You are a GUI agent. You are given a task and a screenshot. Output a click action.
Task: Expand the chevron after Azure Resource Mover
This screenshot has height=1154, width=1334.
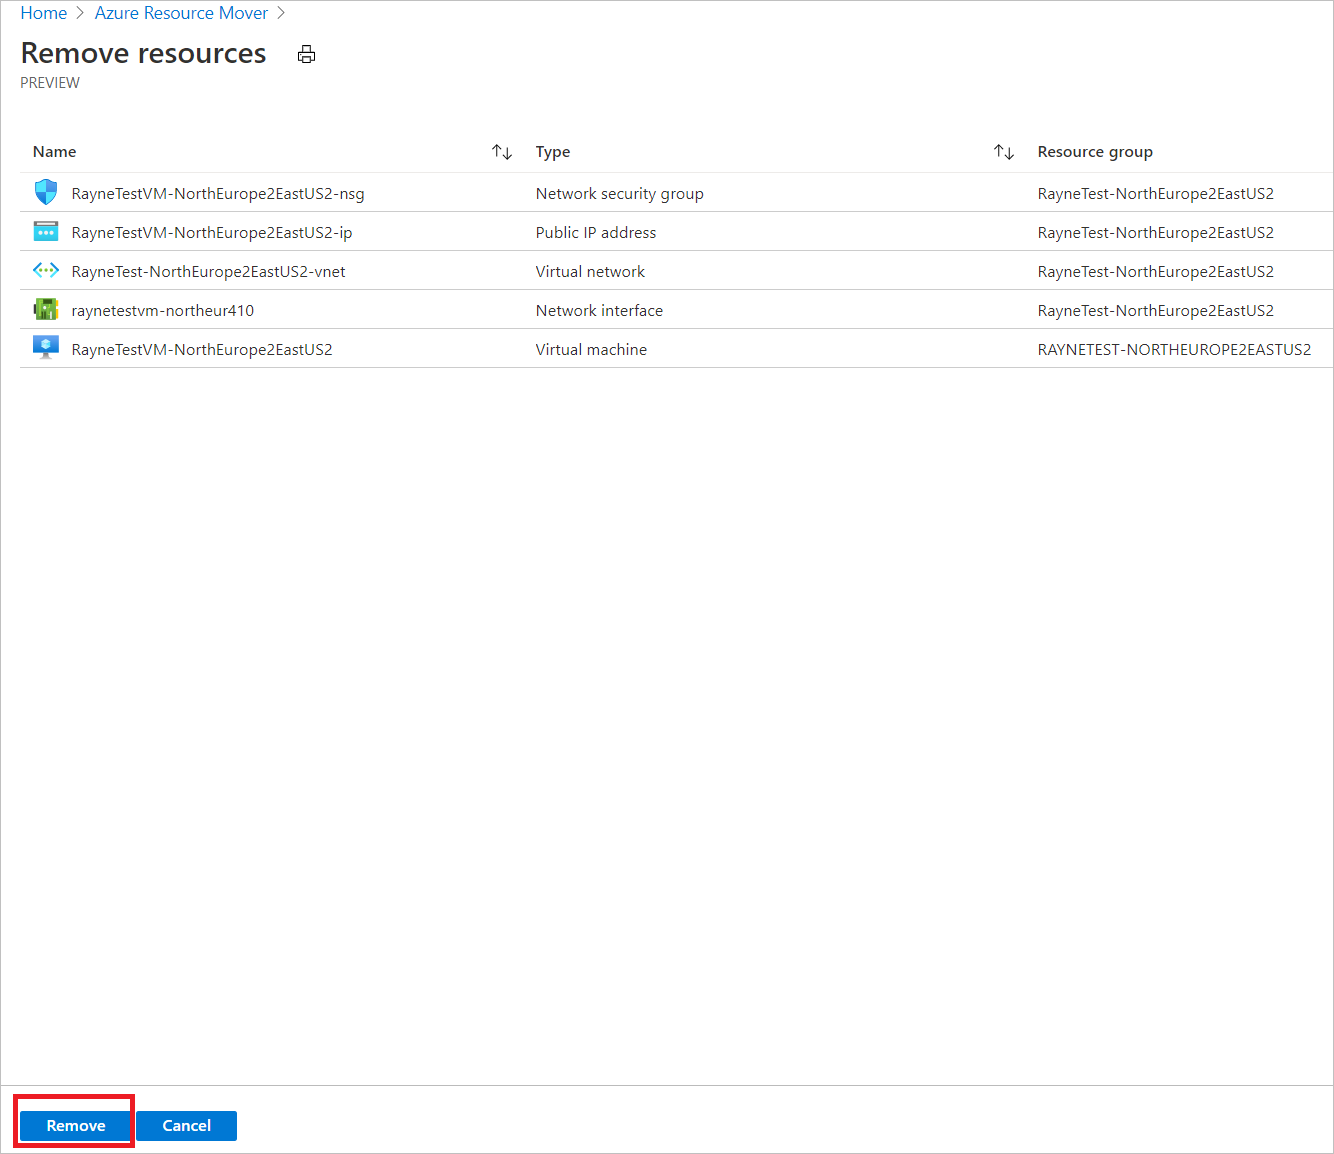tap(281, 13)
